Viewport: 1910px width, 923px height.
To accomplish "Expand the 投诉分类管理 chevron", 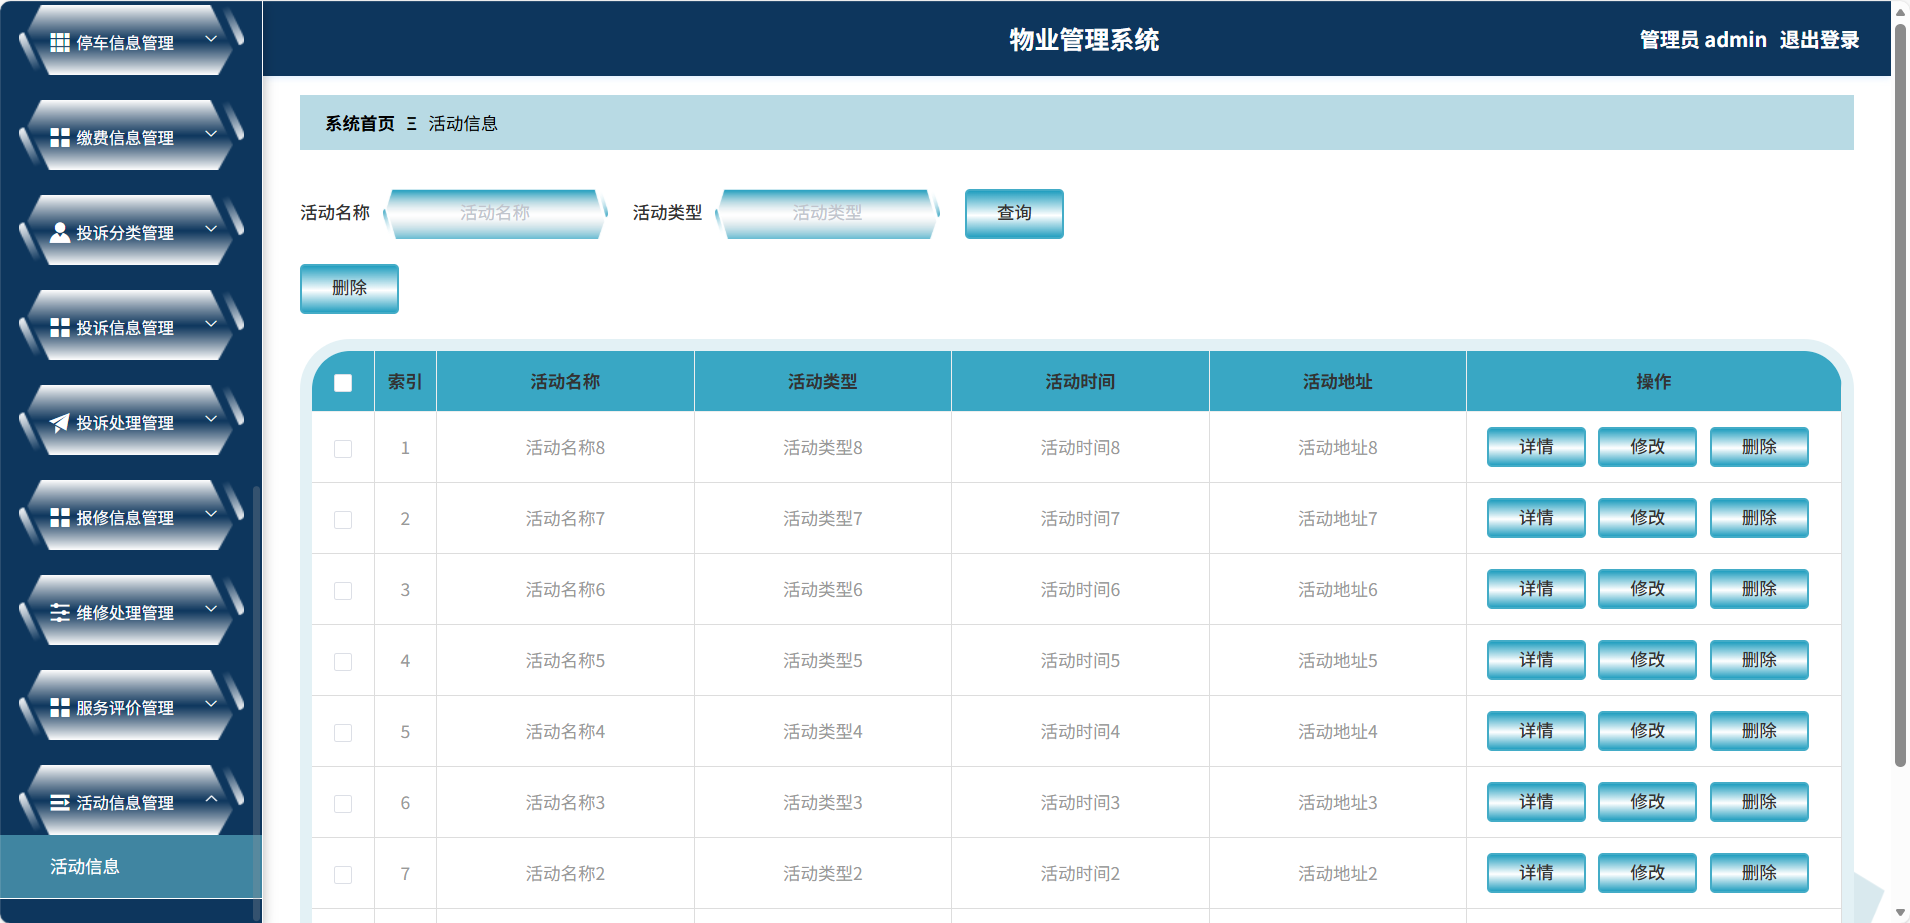I will click(x=211, y=229).
